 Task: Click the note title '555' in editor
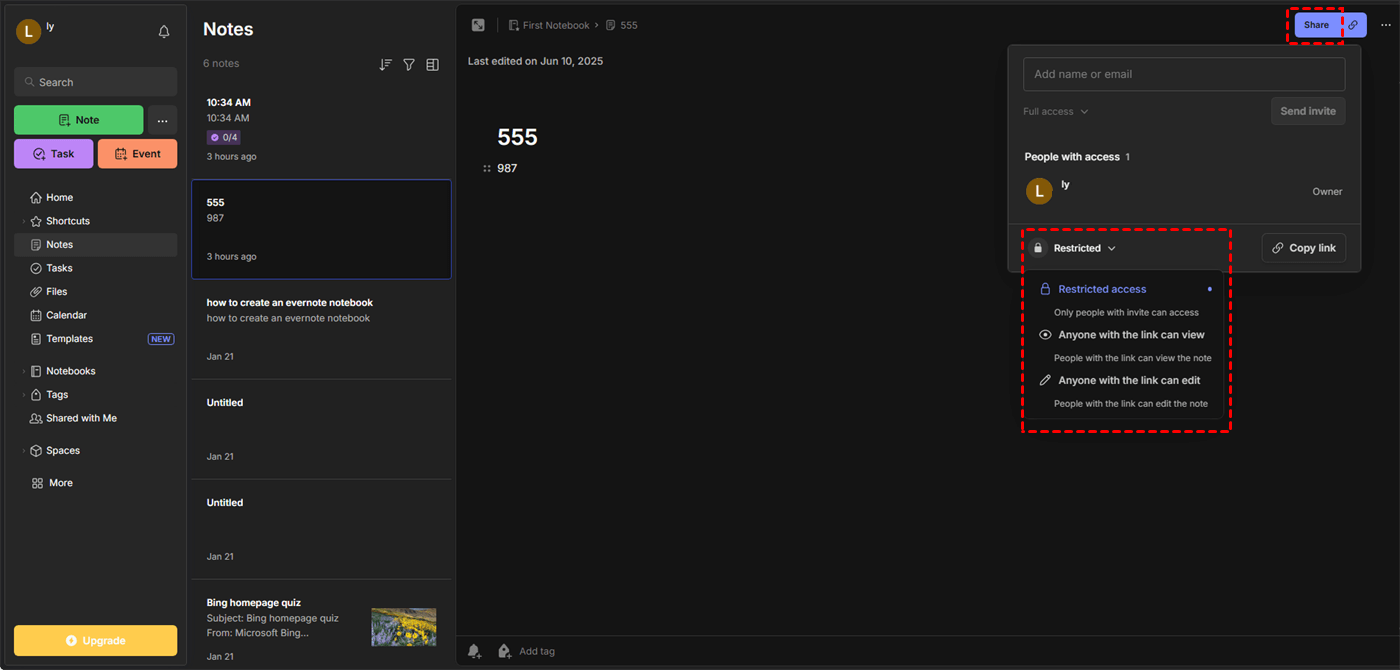(518, 137)
